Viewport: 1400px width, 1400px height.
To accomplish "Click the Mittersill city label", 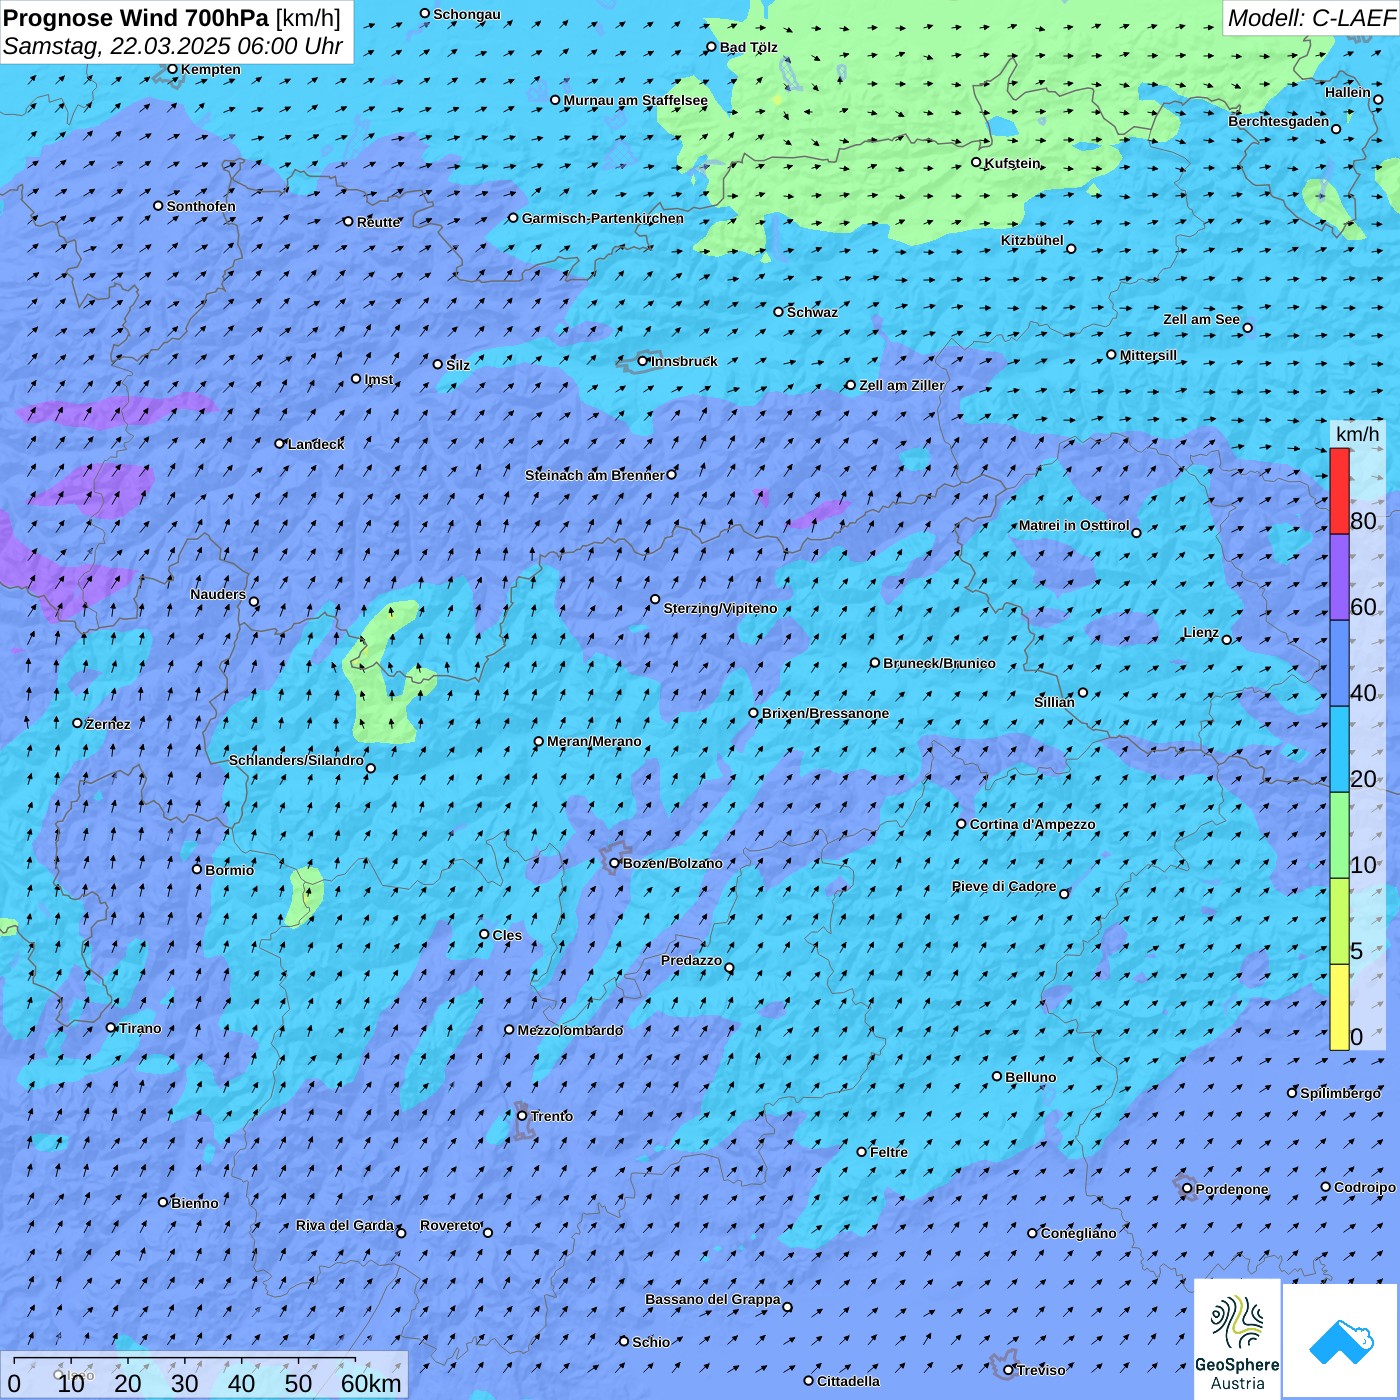I will click(x=1148, y=355).
